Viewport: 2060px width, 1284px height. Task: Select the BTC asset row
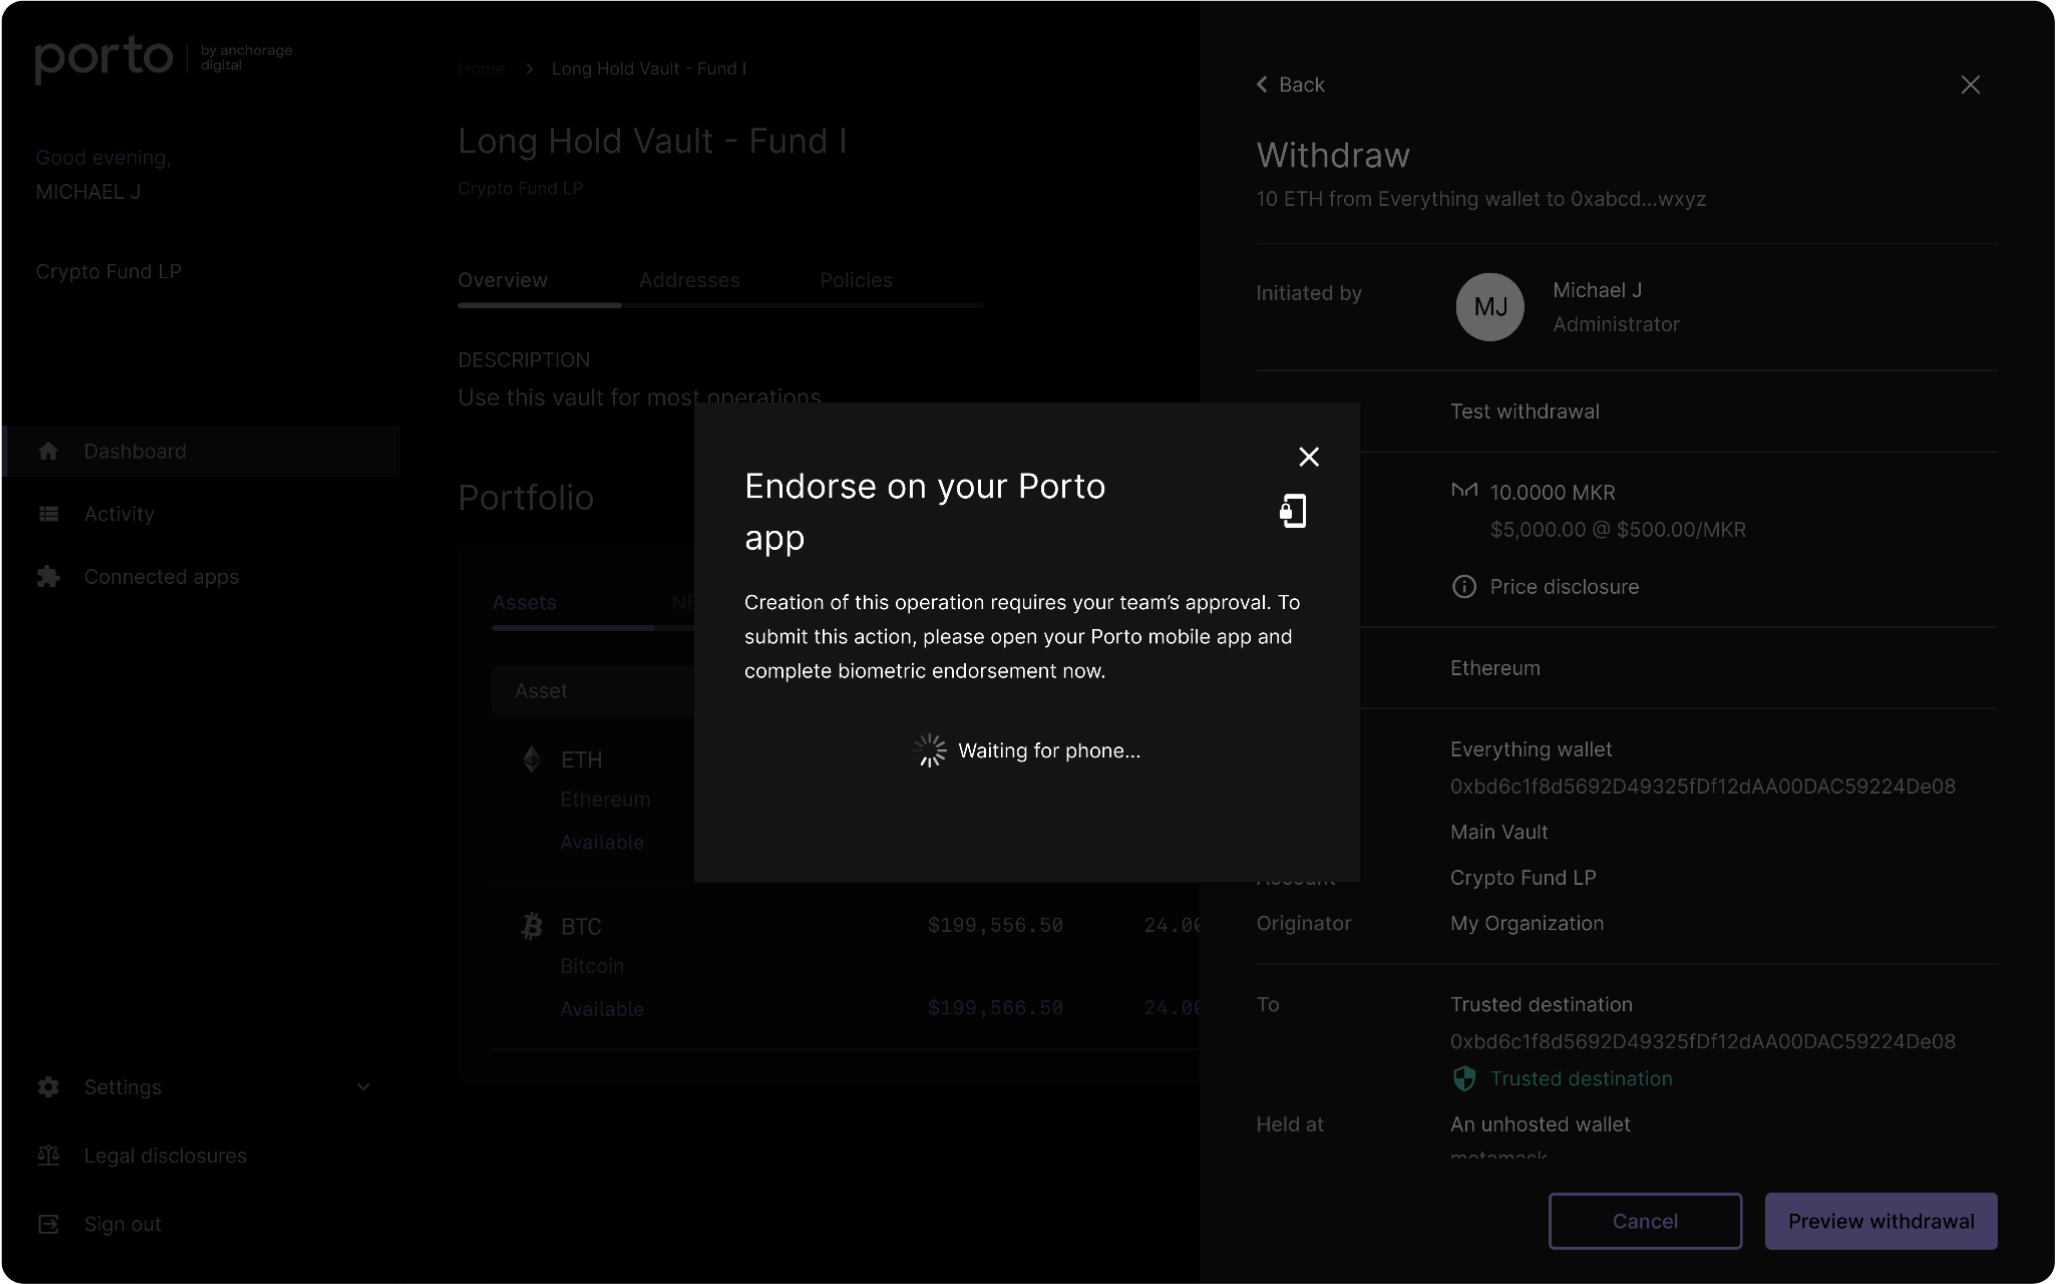845,966
